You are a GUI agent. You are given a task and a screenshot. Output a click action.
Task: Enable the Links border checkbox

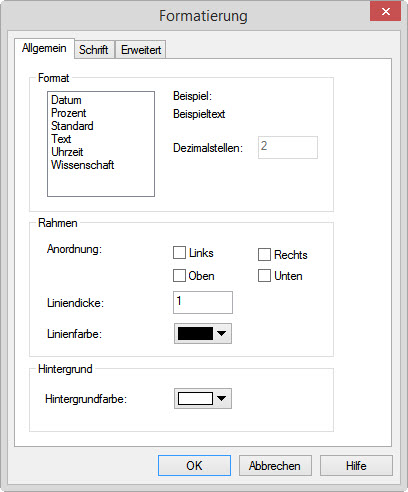coord(179,253)
